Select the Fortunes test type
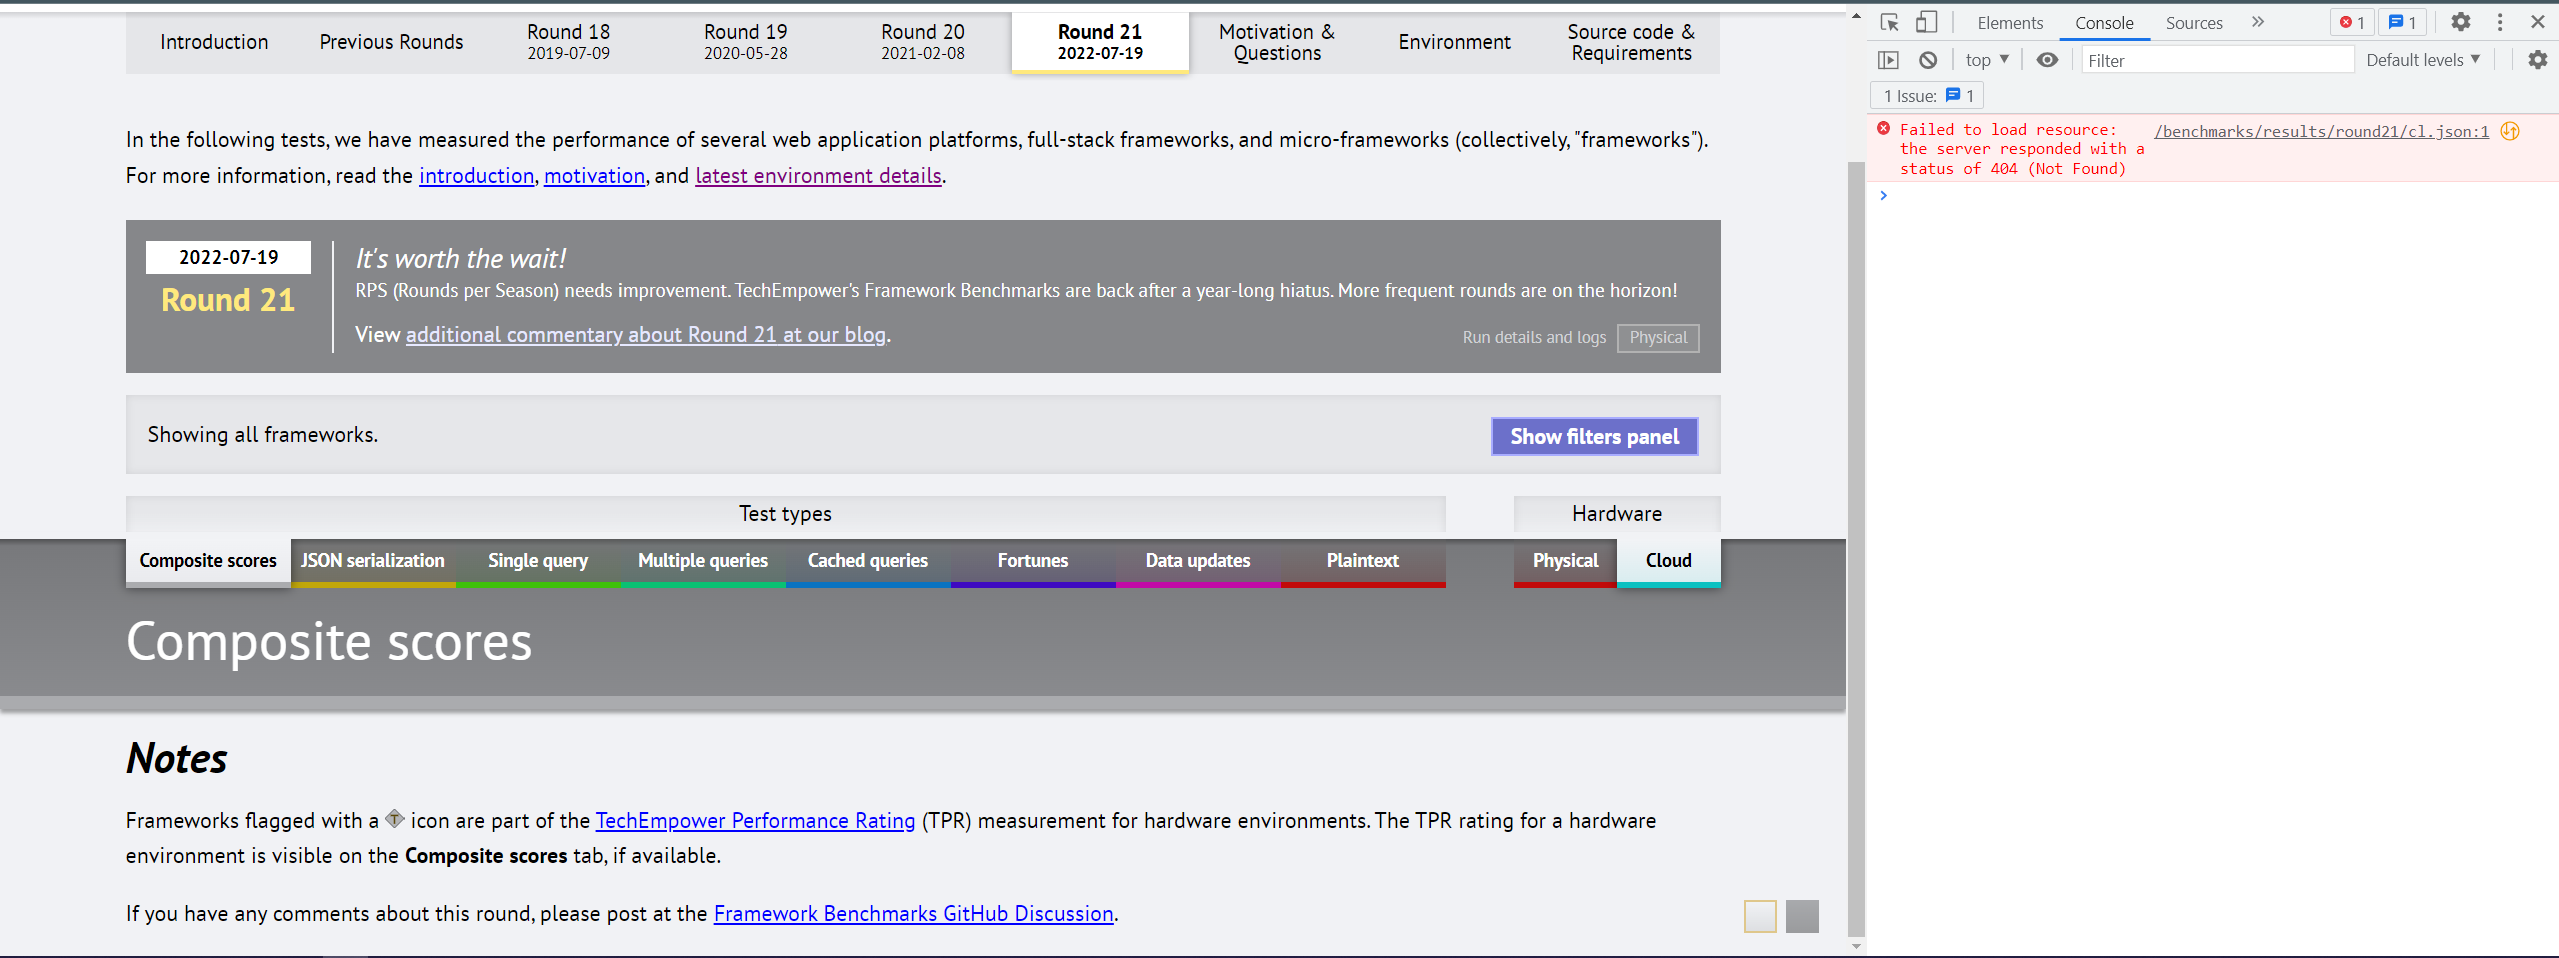This screenshot has width=2559, height=958. [x=1033, y=561]
